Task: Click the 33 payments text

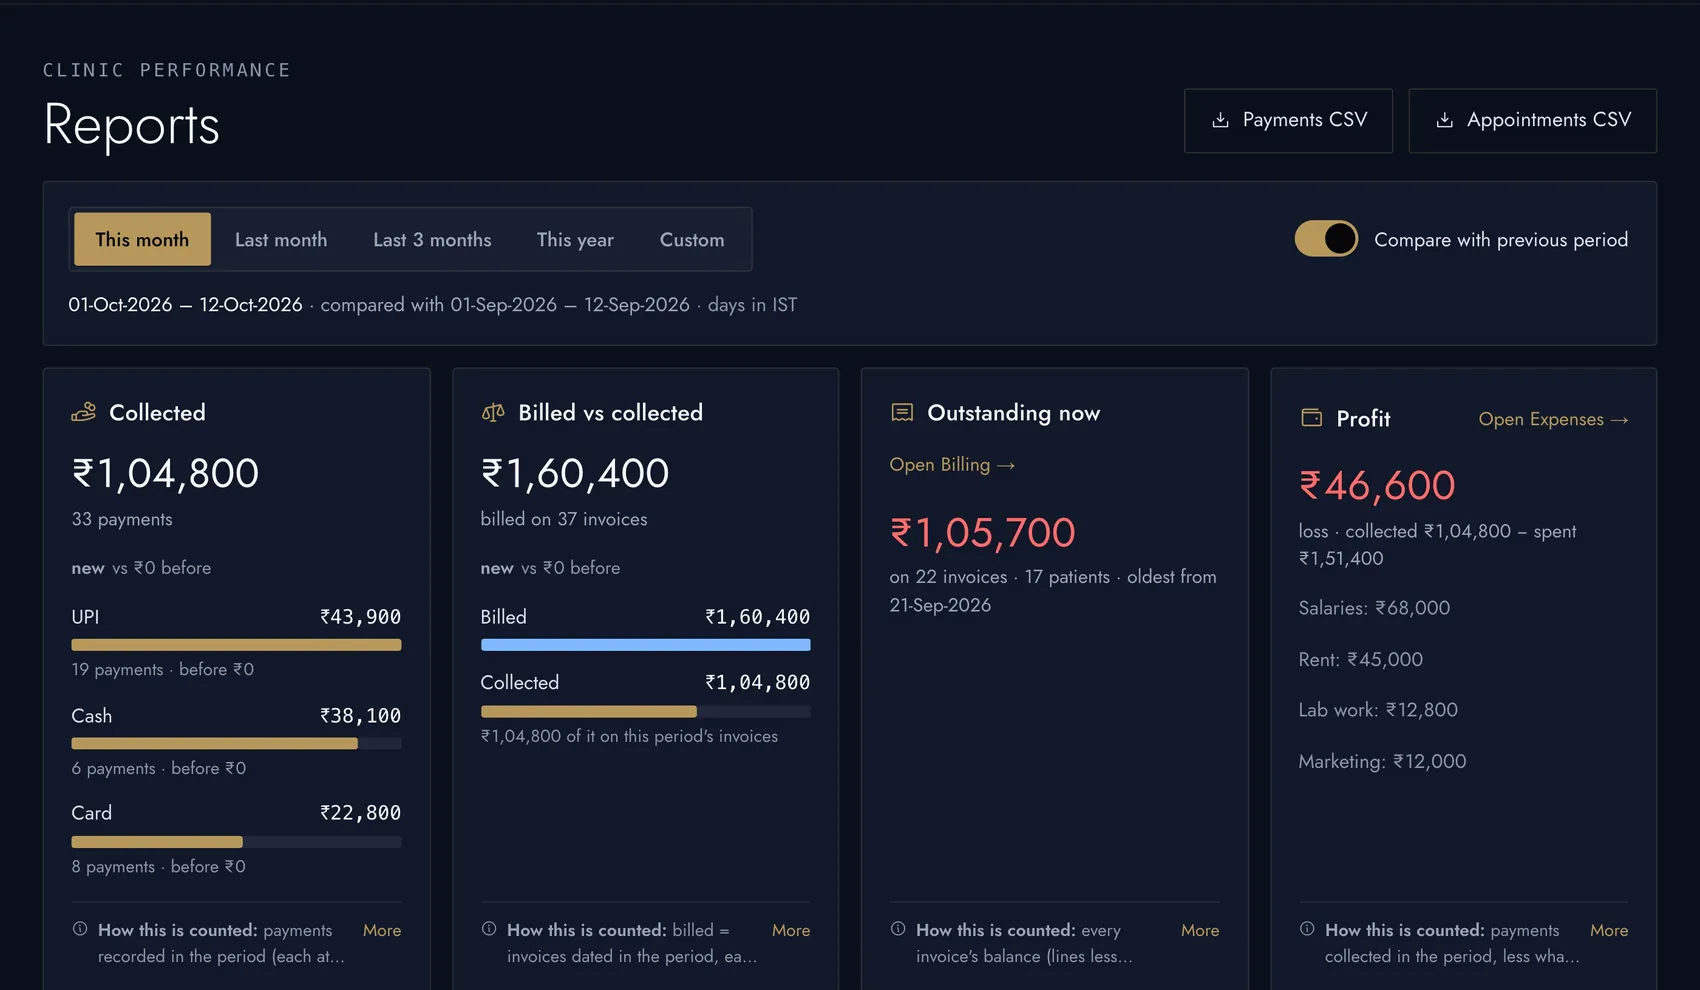Action: (x=122, y=519)
